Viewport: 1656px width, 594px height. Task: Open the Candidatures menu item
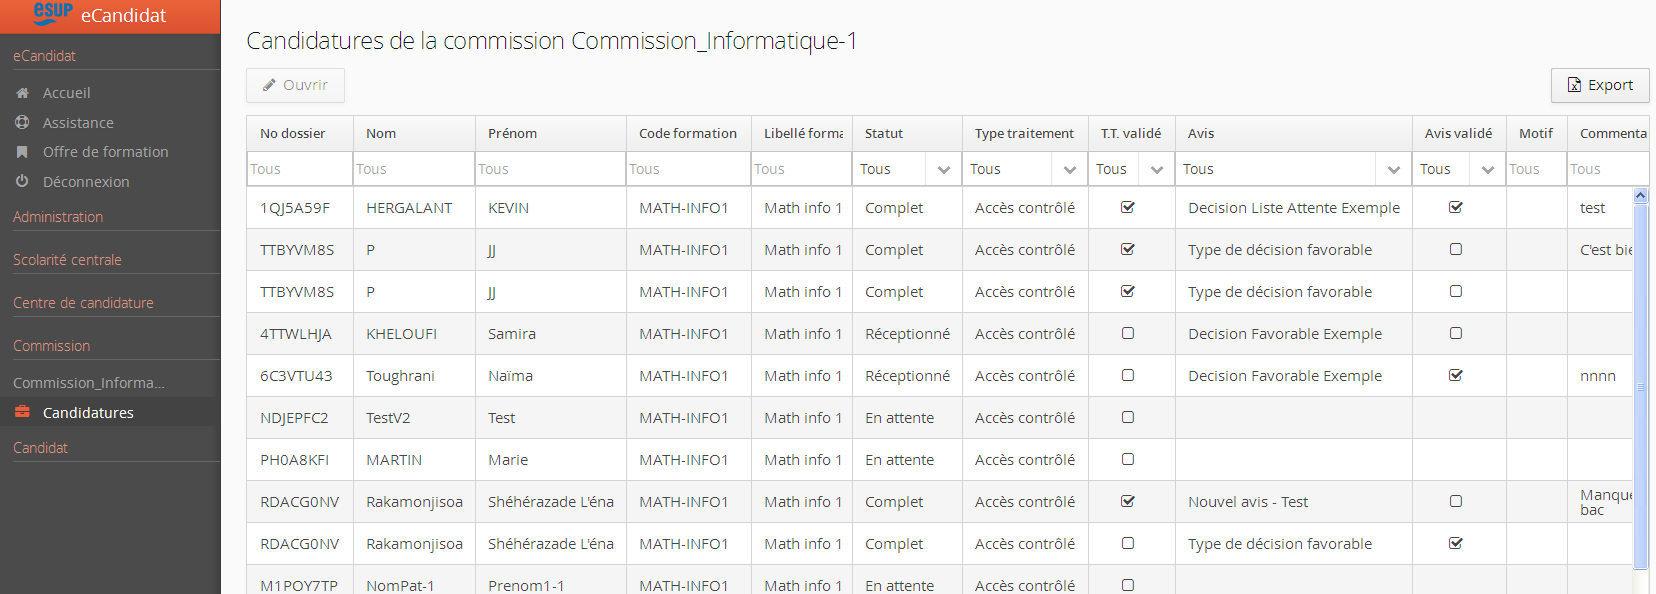tap(88, 413)
